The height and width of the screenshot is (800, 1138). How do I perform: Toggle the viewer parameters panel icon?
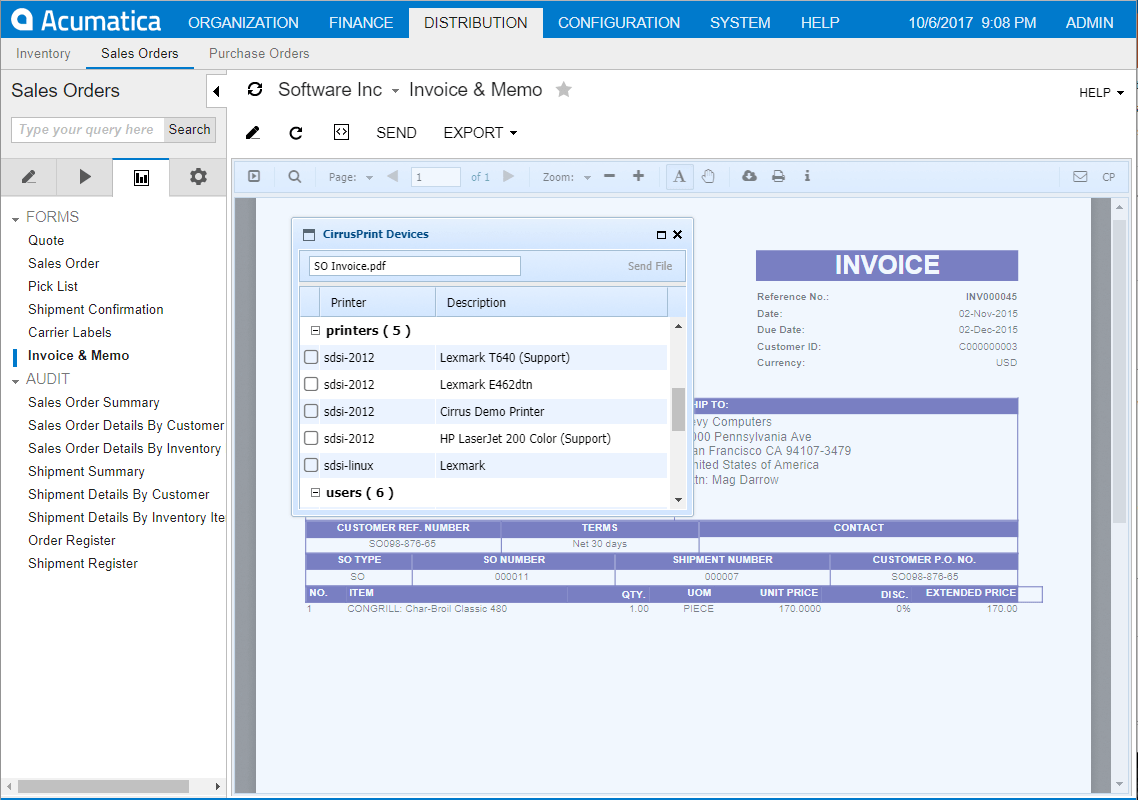click(254, 176)
